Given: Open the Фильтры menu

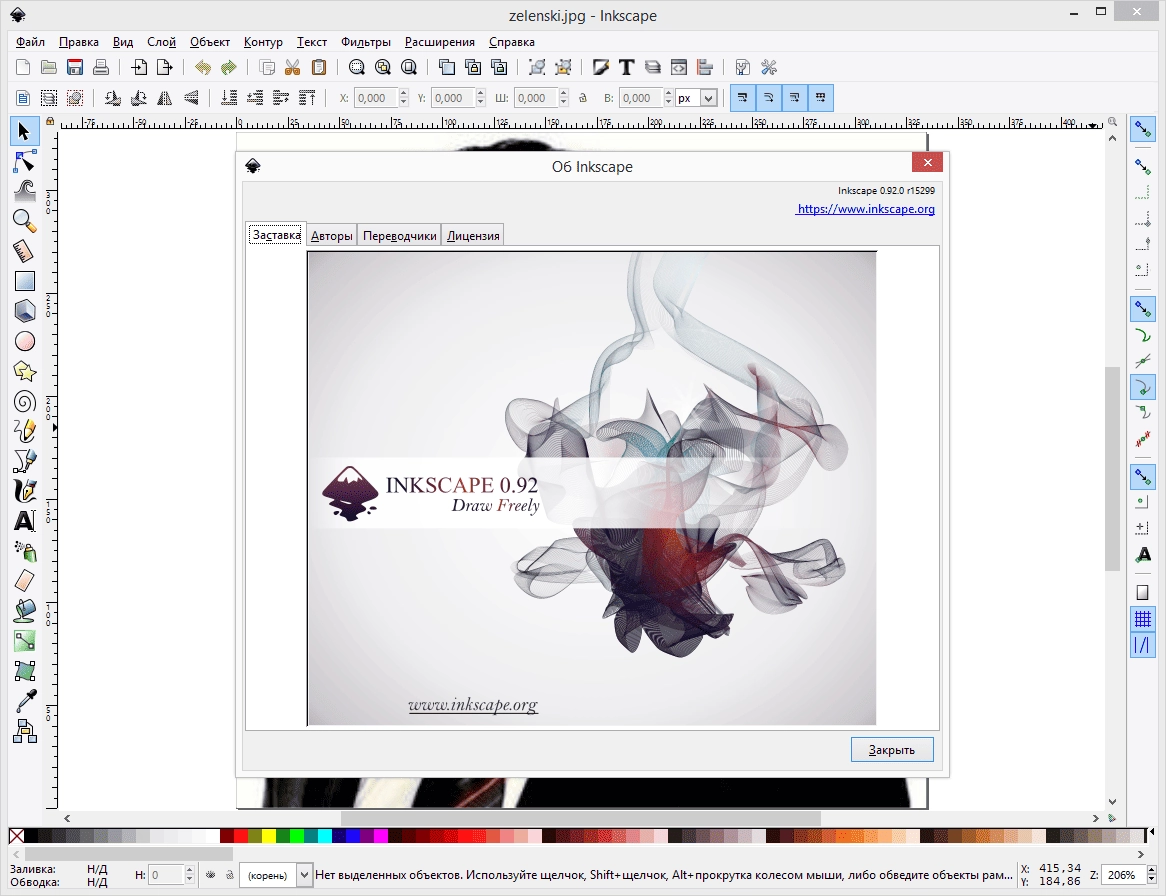Looking at the screenshot, I should pyautogui.click(x=366, y=42).
